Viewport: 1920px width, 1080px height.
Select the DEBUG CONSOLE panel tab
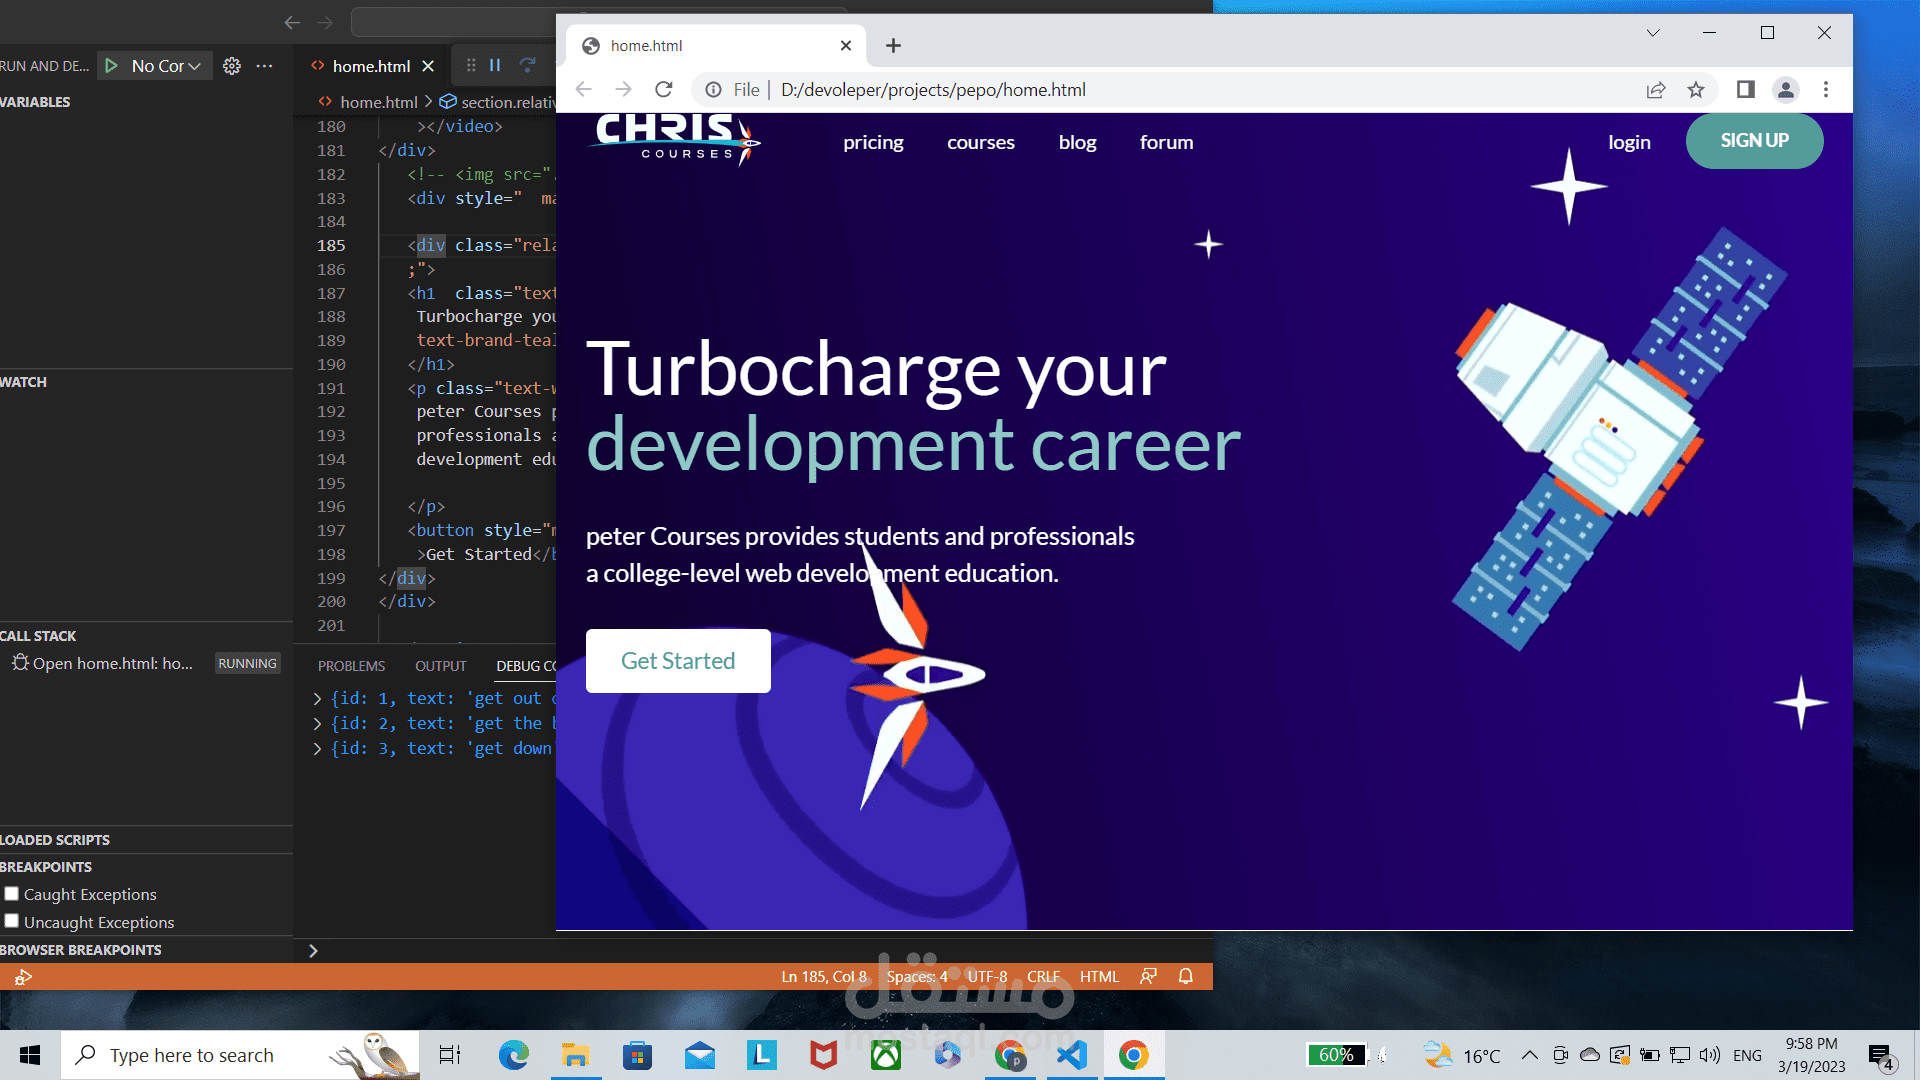(526, 666)
